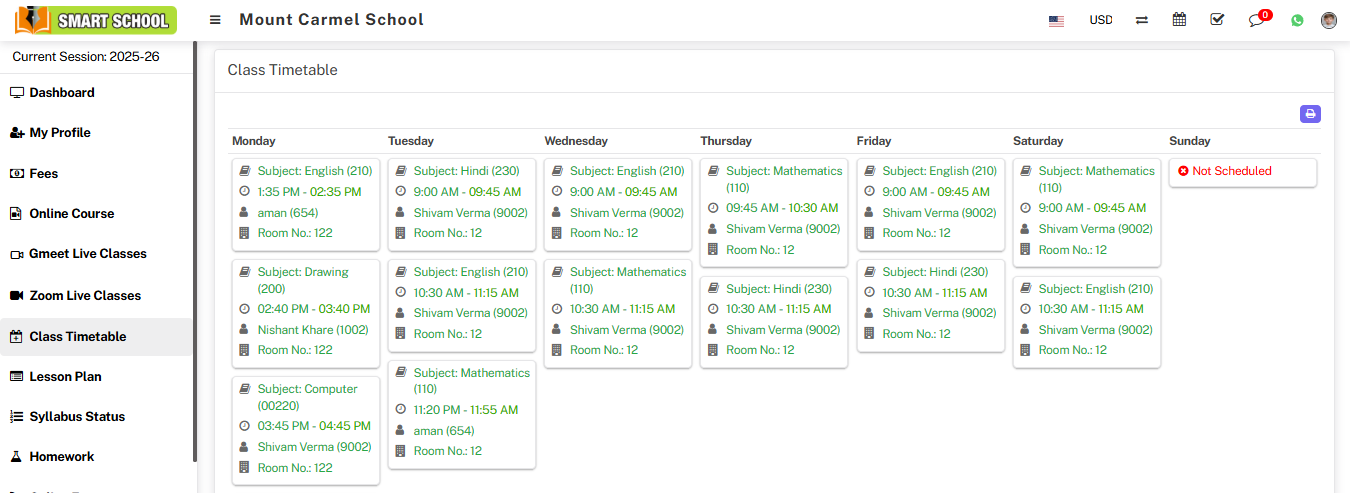Click the Class Timetable calendar icon

(16, 337)
